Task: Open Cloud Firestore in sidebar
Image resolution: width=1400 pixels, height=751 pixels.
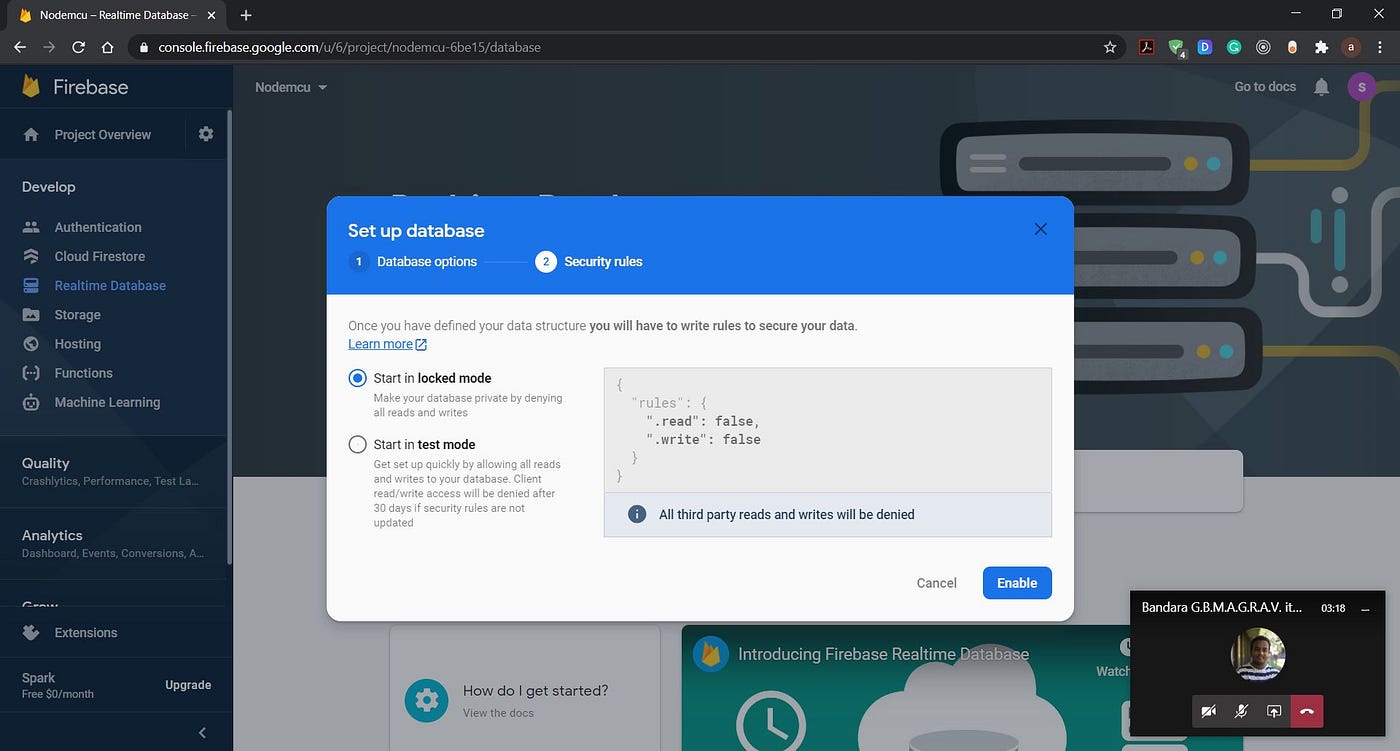Action: point(99,256)
